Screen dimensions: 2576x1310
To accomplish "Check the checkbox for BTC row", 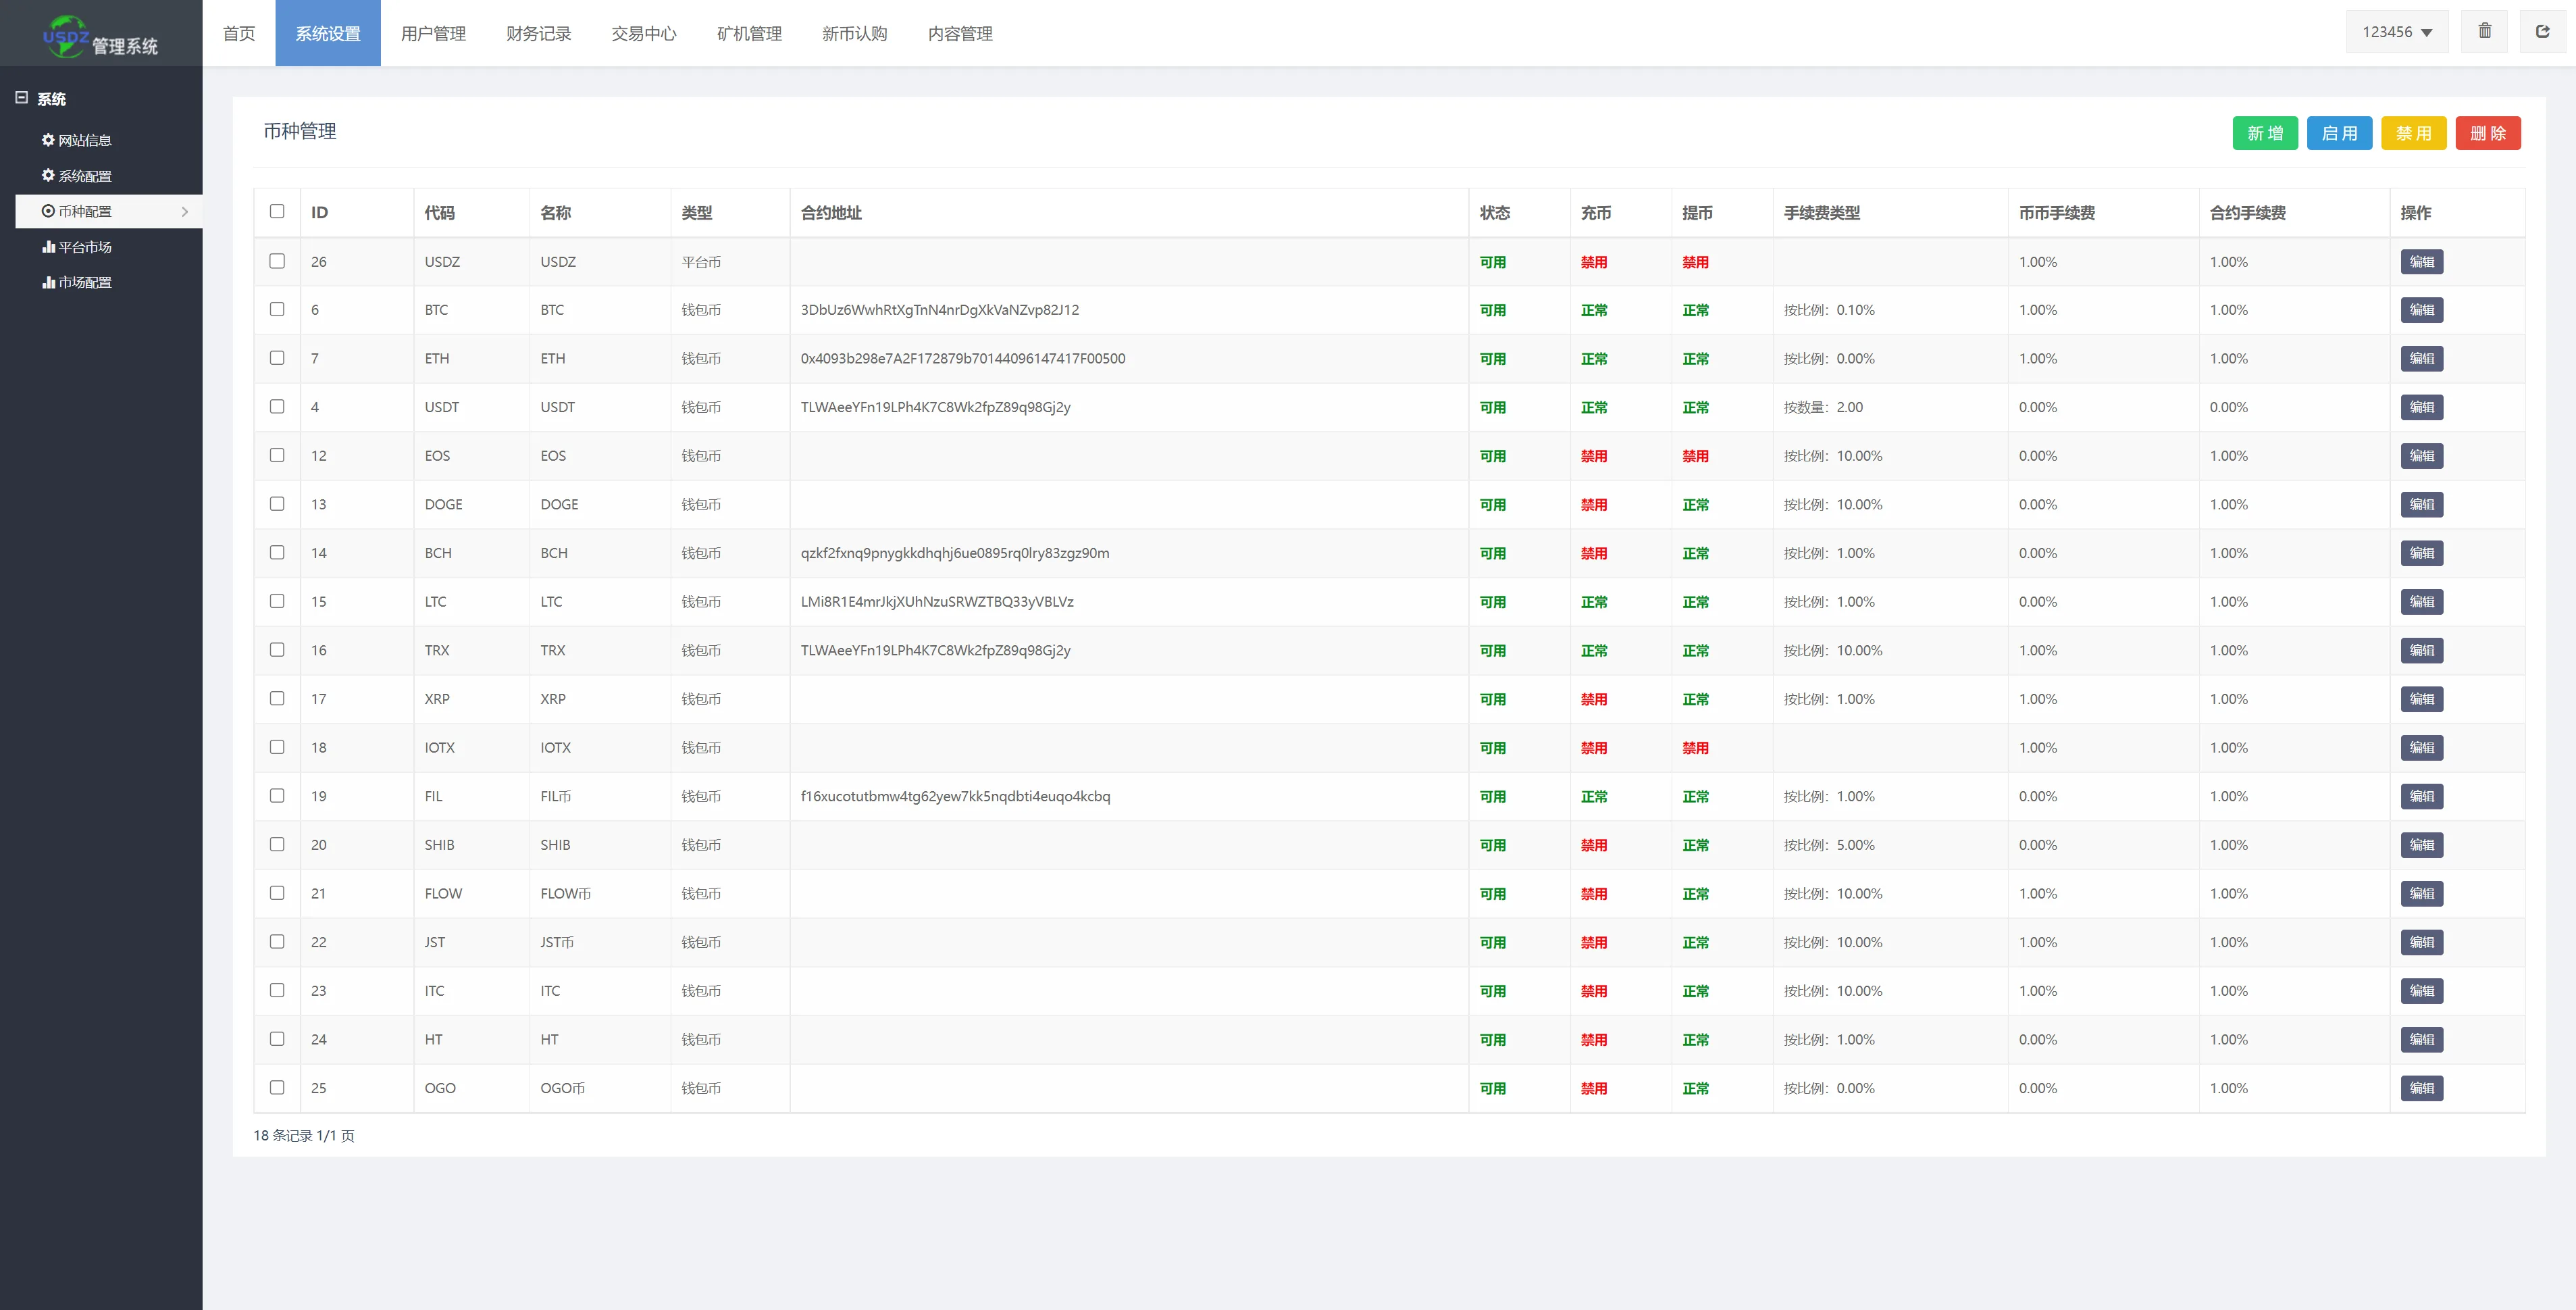I will [277, 309].
